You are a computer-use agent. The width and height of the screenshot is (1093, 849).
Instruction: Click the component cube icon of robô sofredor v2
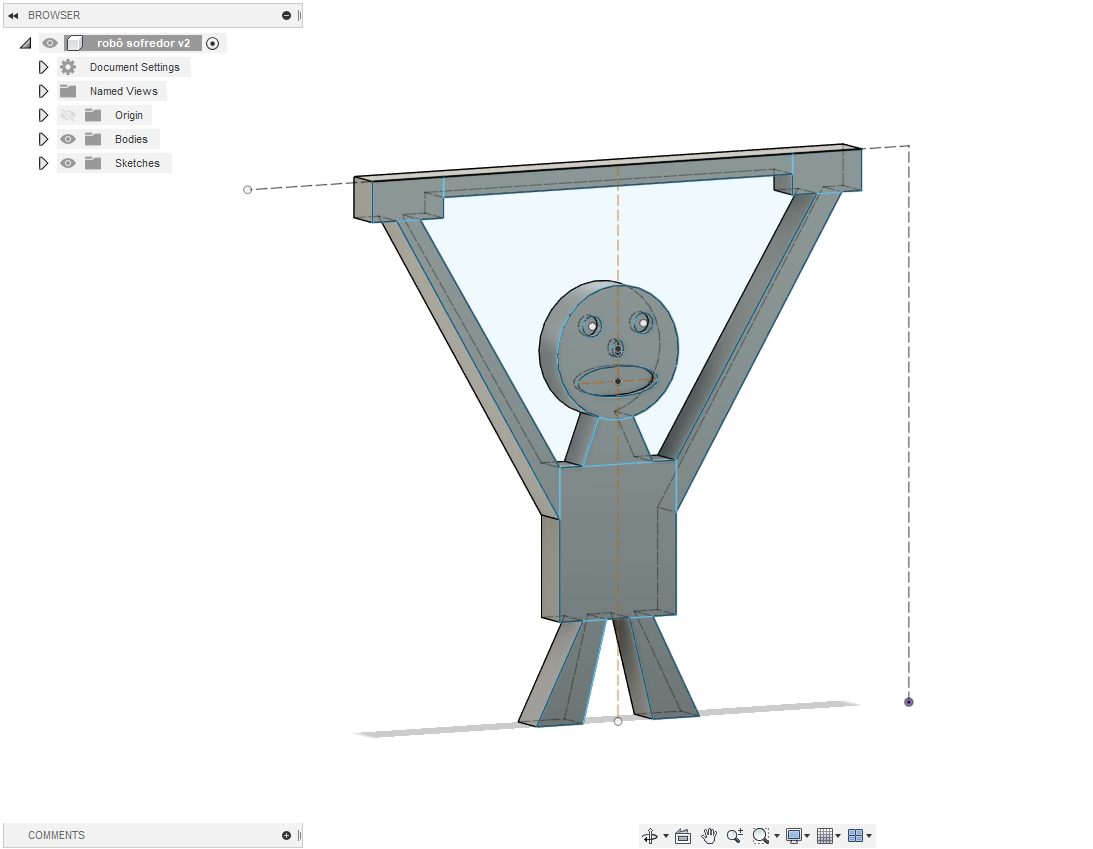(x=75, y=43)
